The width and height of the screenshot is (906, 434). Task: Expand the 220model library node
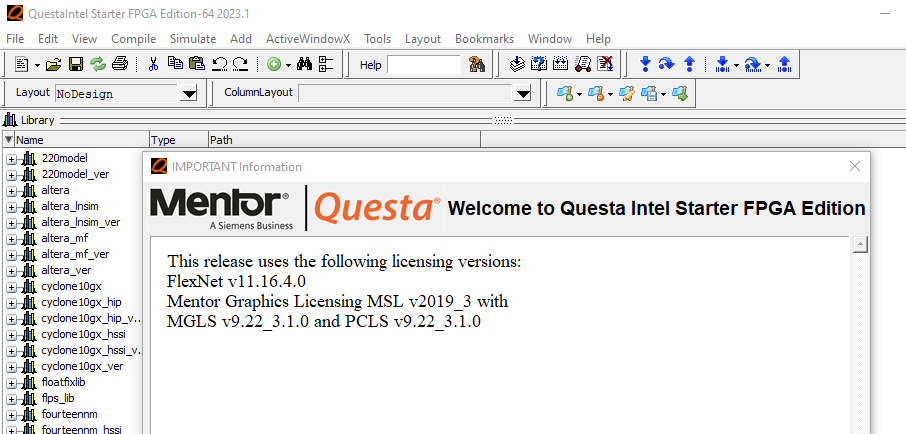(x=11, y=159)
